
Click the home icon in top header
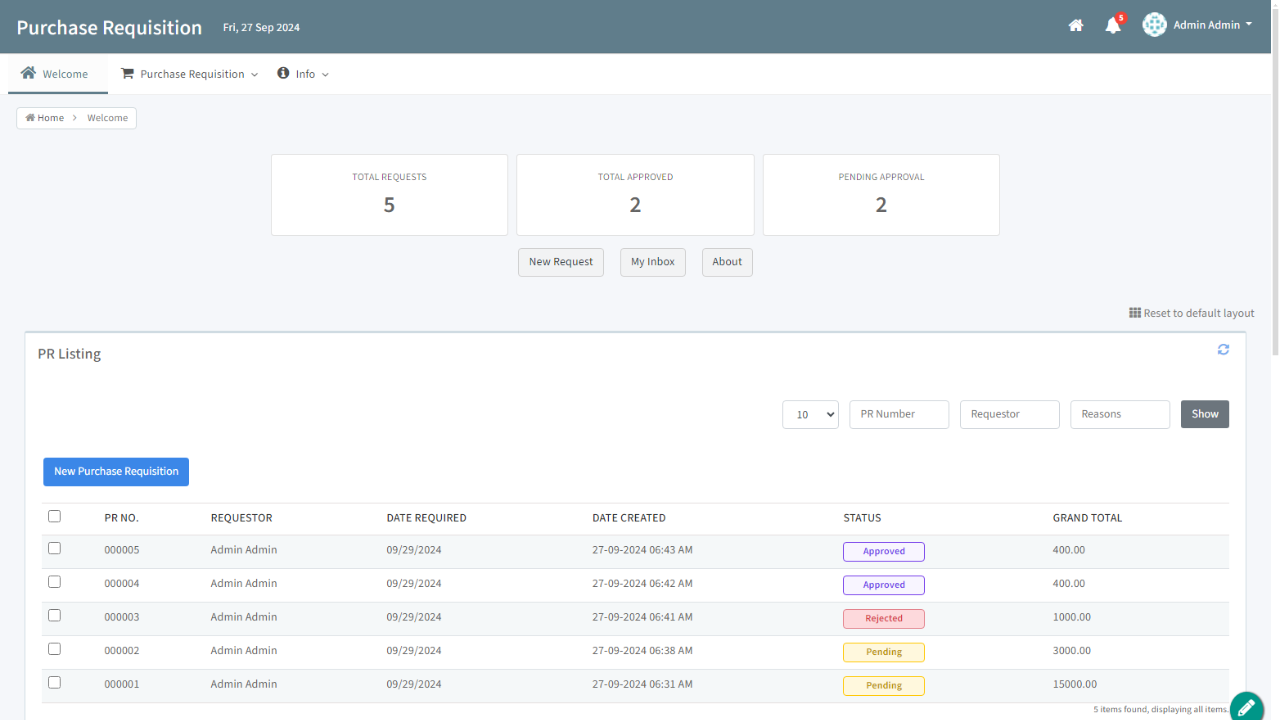(1076, 26)
